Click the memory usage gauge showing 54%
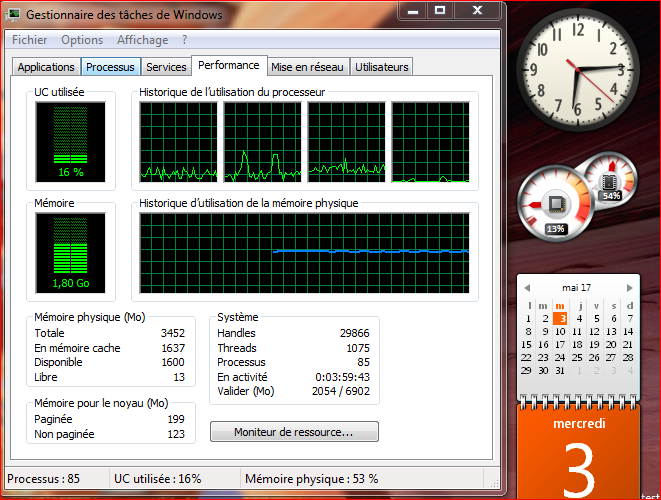 point(609,180)
